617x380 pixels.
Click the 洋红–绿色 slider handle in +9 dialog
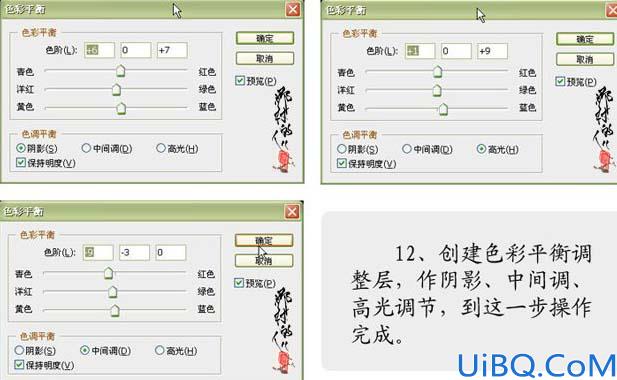tap(437, 90)
